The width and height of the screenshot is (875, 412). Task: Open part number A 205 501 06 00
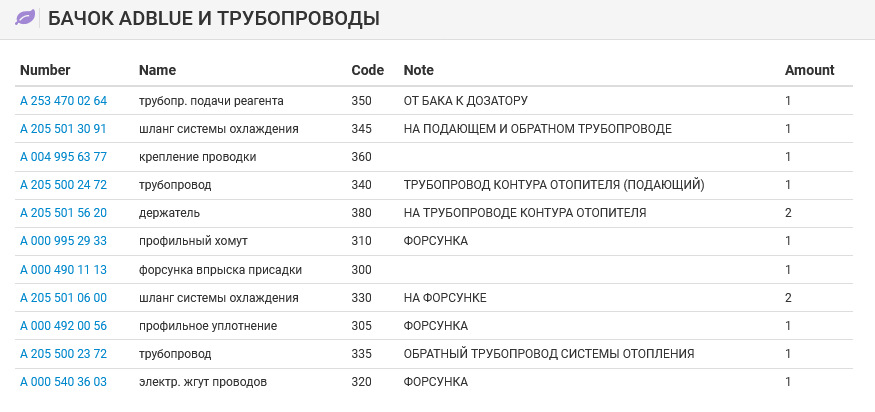(x=63, y=298)
